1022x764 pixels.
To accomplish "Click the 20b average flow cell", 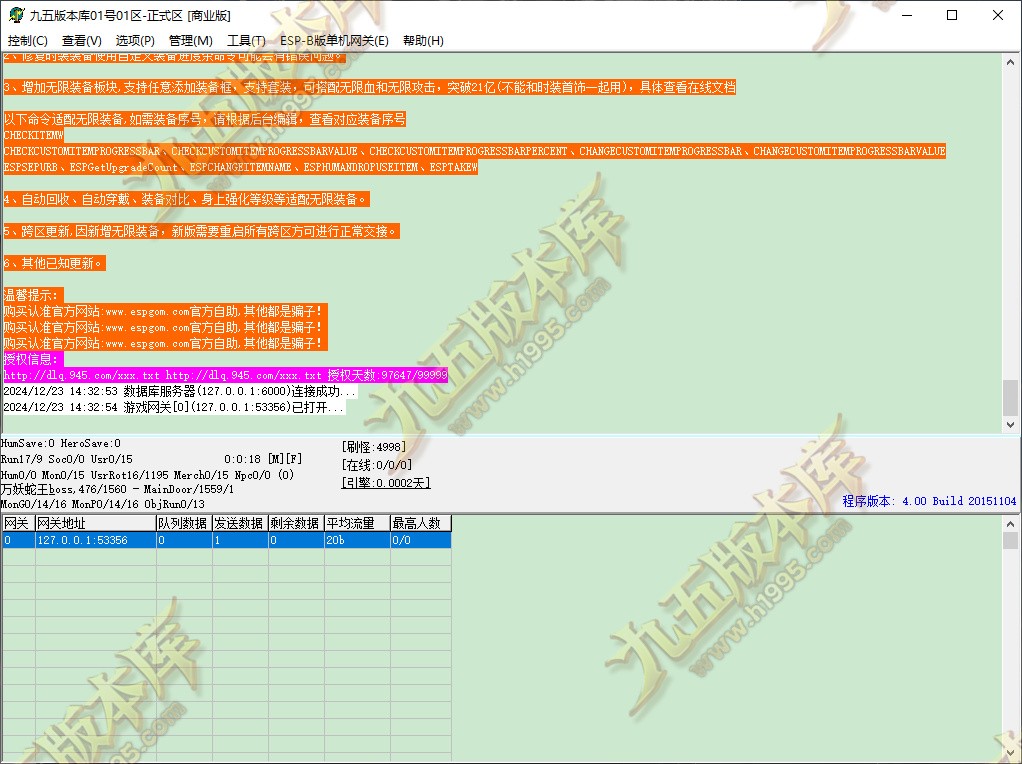I will [x=357, y=540].
